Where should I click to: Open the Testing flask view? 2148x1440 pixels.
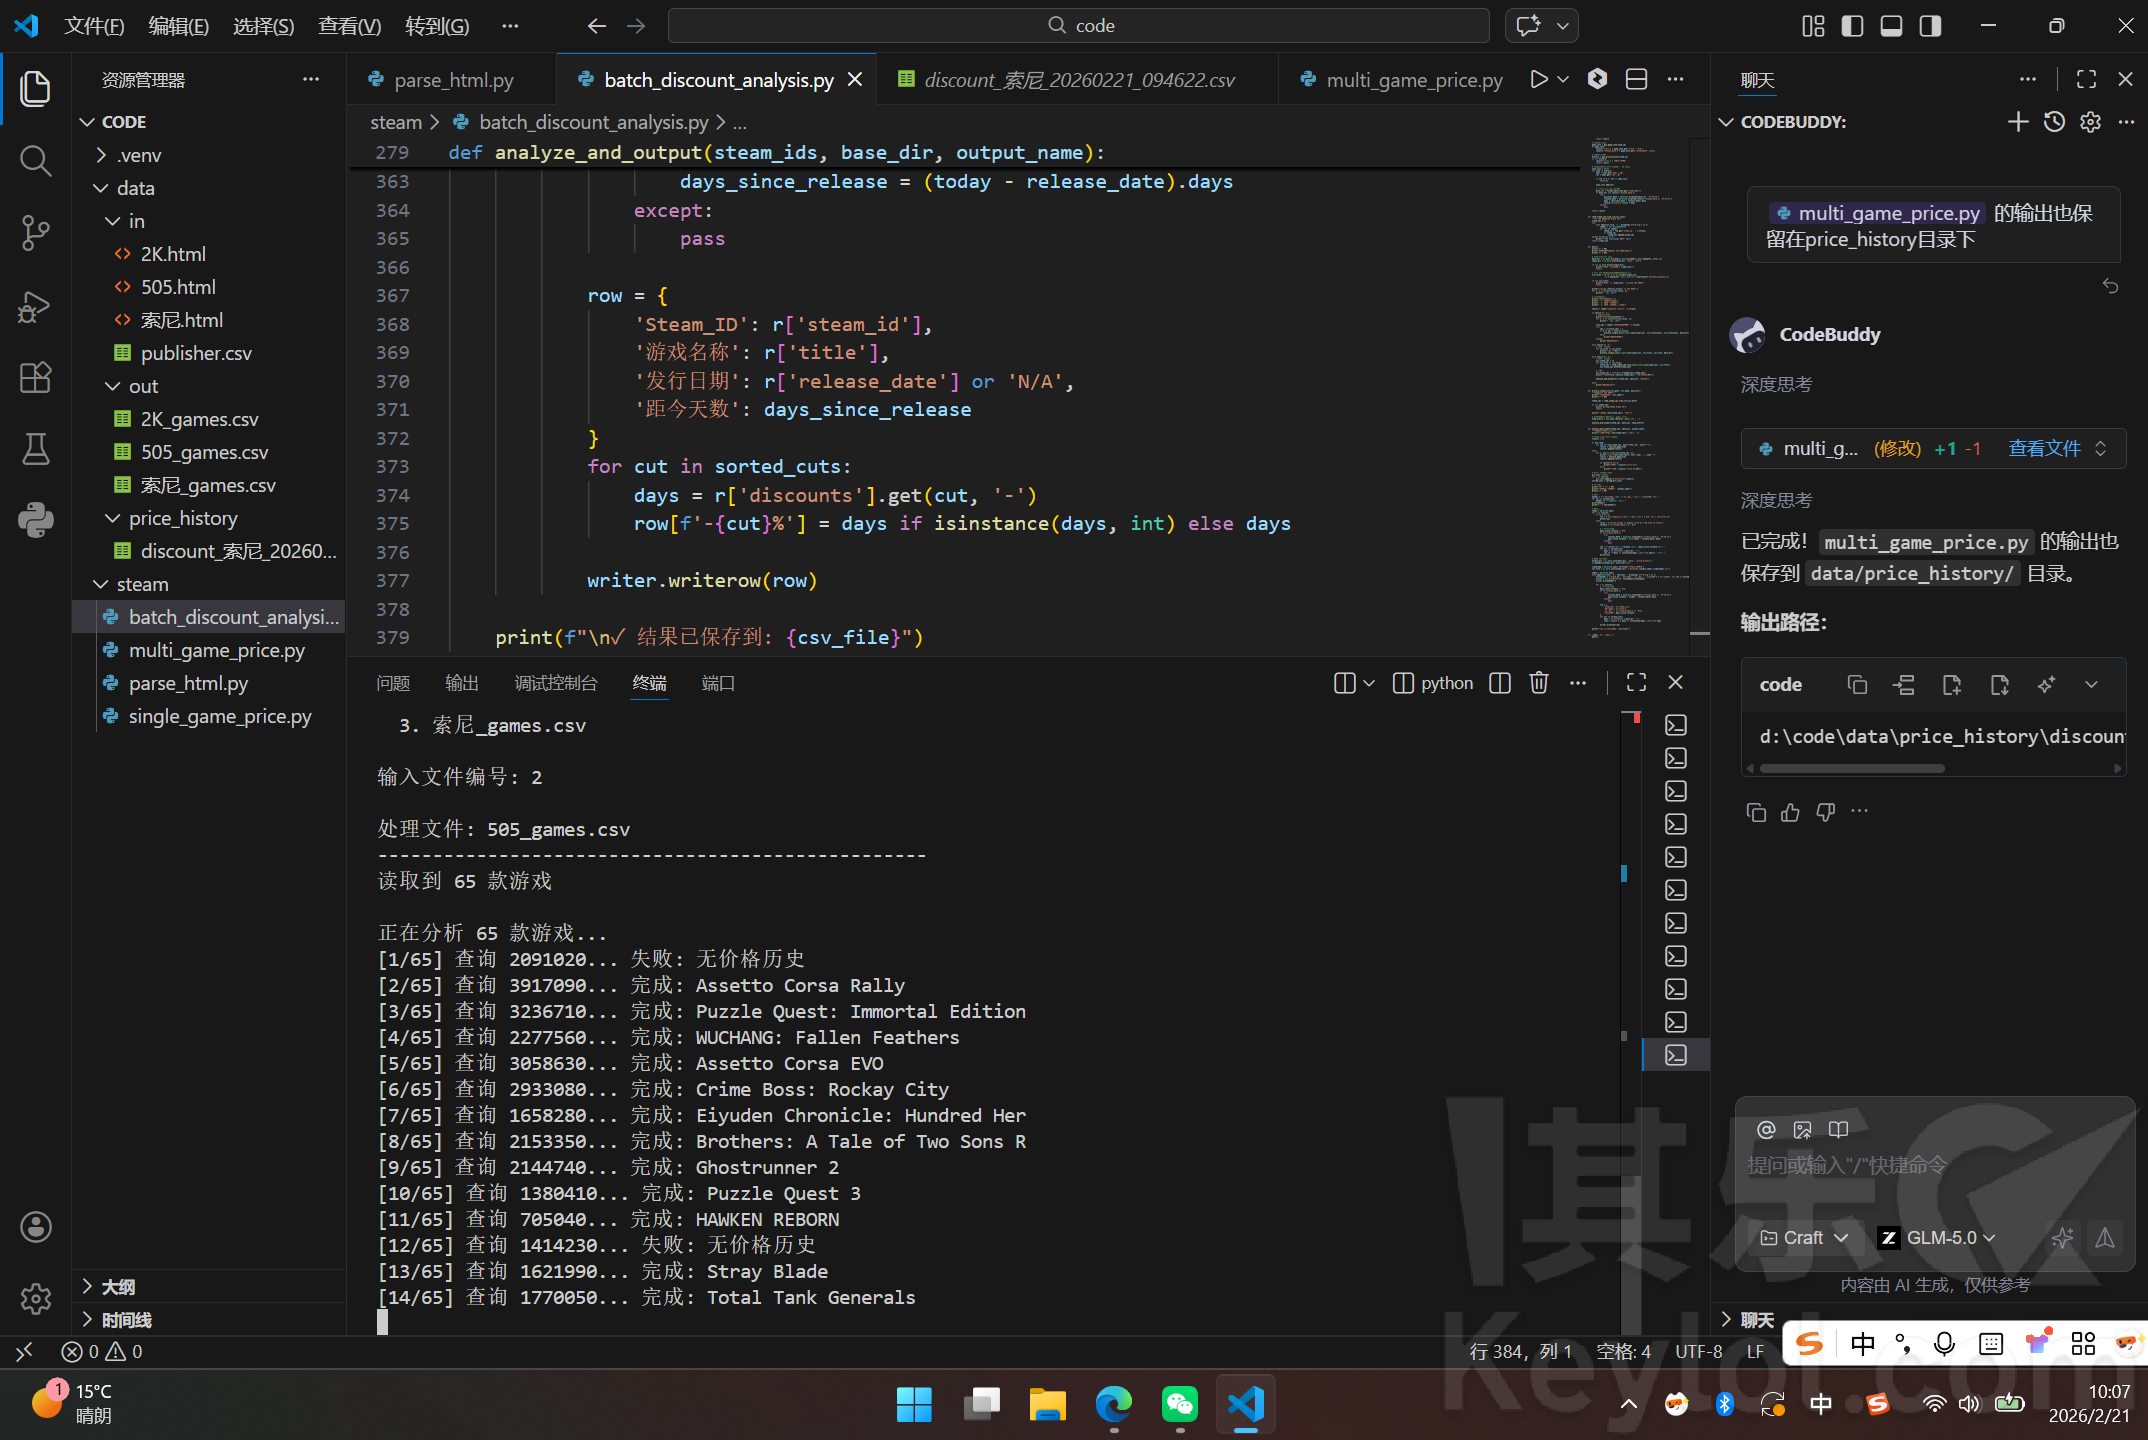pos(35,449)
